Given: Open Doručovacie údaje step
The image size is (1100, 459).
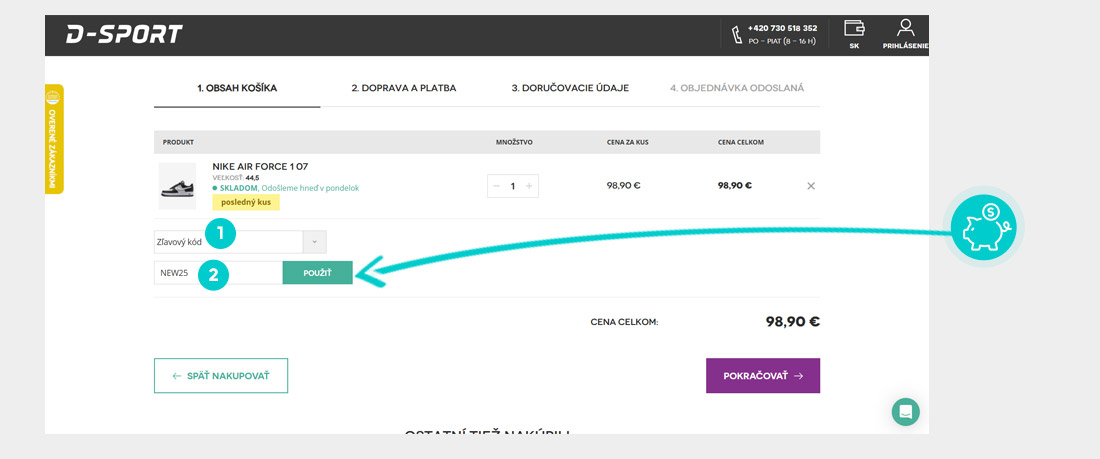Looking at the screenshot, I should 570,88.
